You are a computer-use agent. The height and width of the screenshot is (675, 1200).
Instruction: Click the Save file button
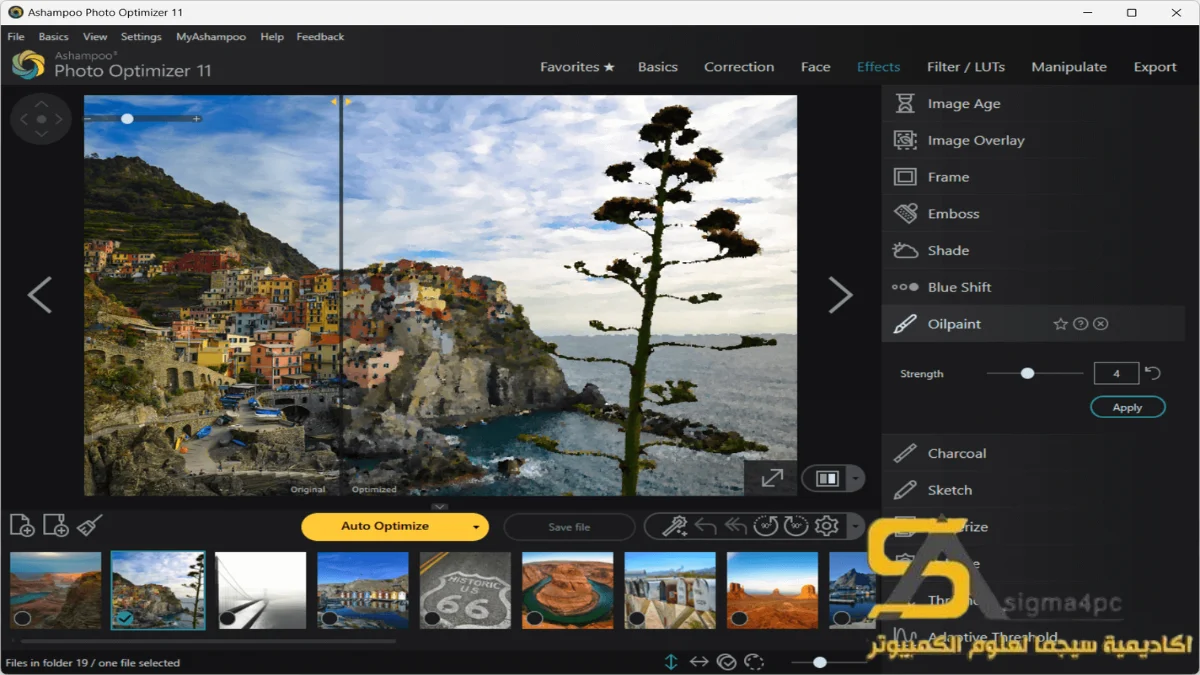point(569,527)
